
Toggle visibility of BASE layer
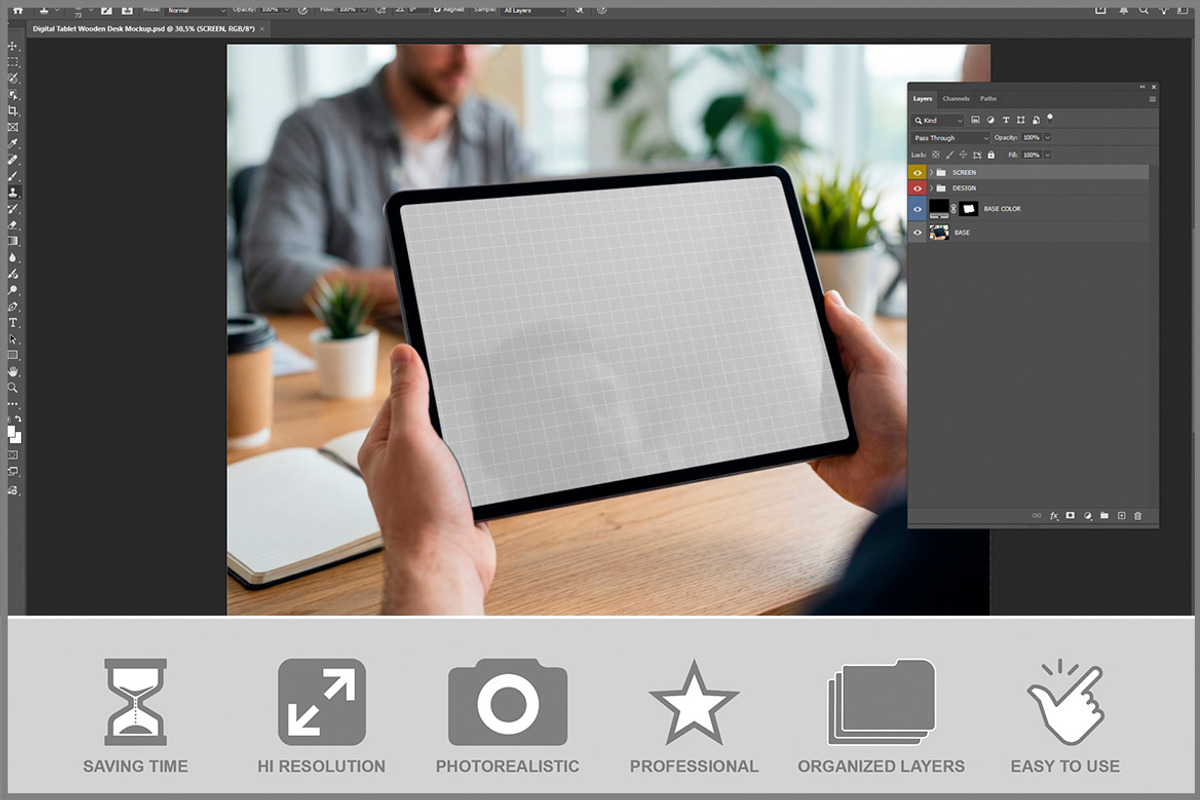[x=917, y=232]
